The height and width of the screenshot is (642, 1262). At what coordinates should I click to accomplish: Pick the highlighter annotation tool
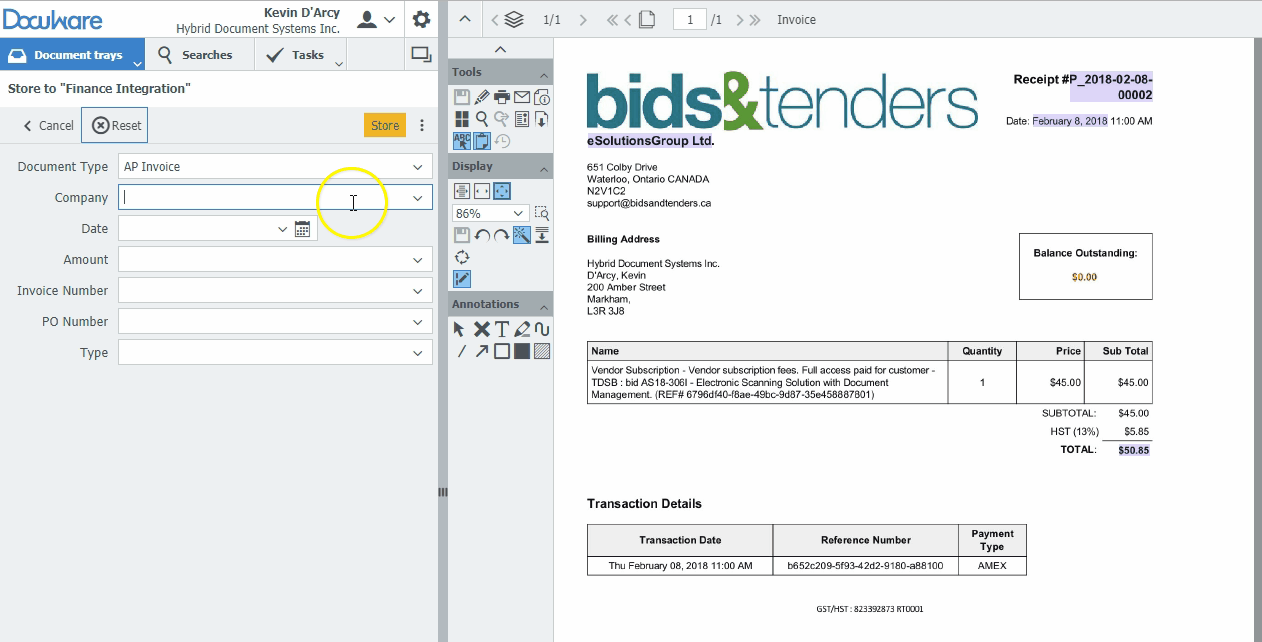click(522, 329)
